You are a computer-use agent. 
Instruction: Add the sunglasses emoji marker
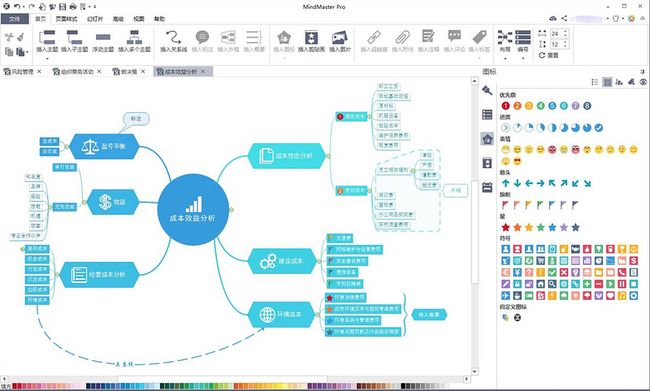point(517,161)
